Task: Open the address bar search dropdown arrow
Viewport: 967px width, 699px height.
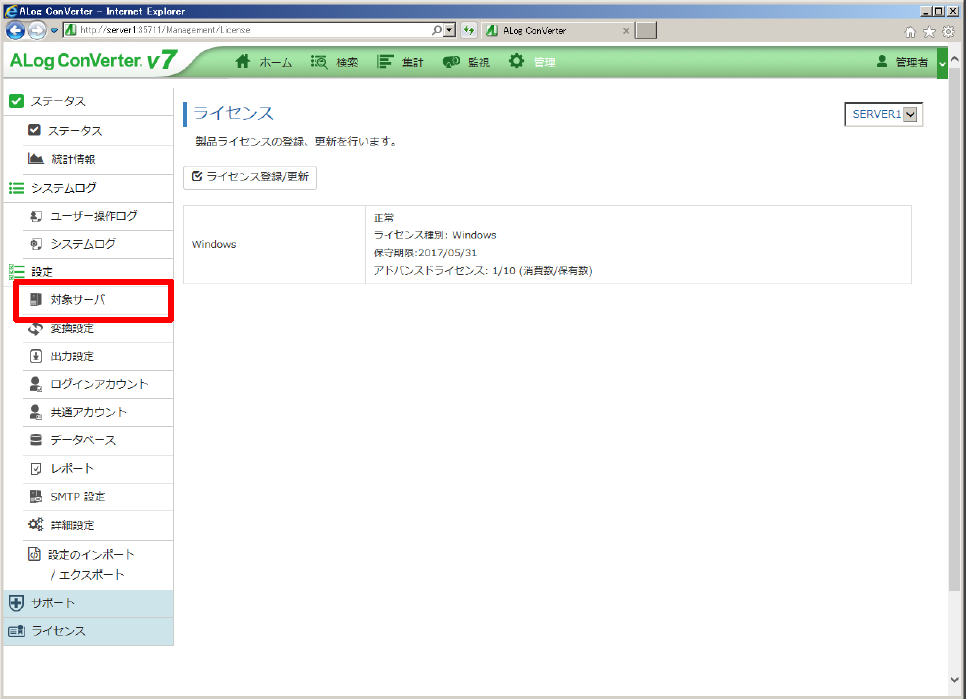Action: coord(450,30)
